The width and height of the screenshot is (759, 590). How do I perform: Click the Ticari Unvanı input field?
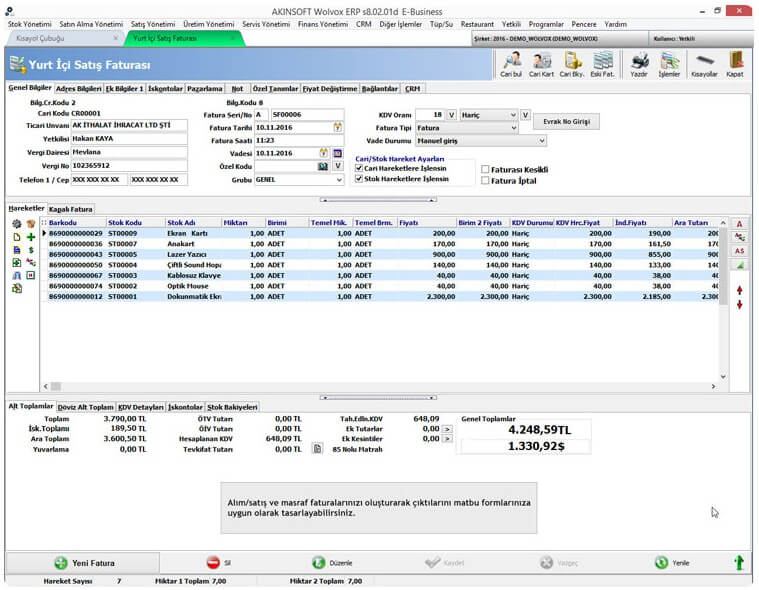click(129, 125)
